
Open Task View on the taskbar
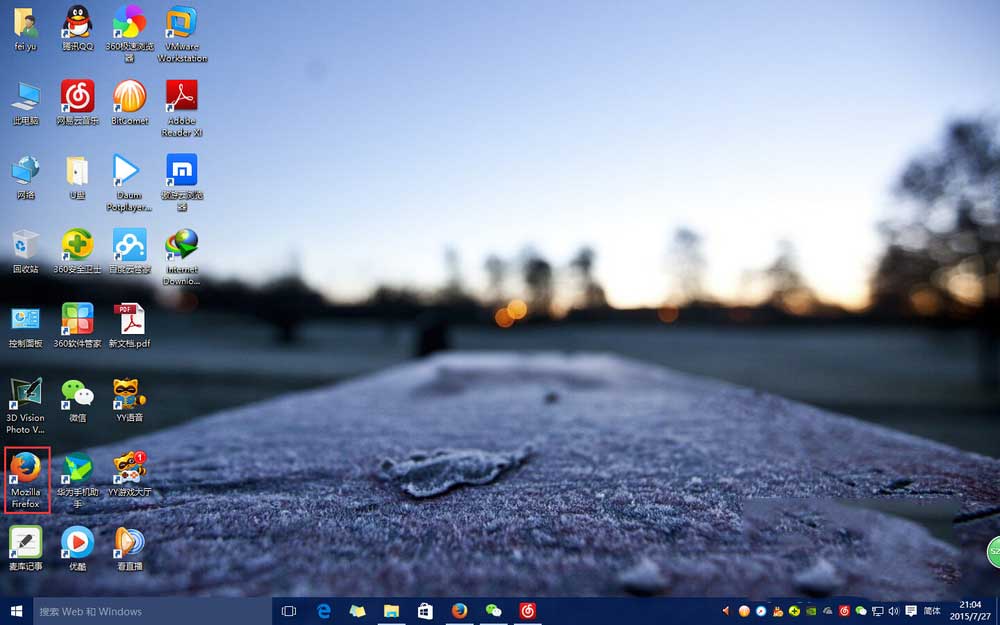[288, 611]
